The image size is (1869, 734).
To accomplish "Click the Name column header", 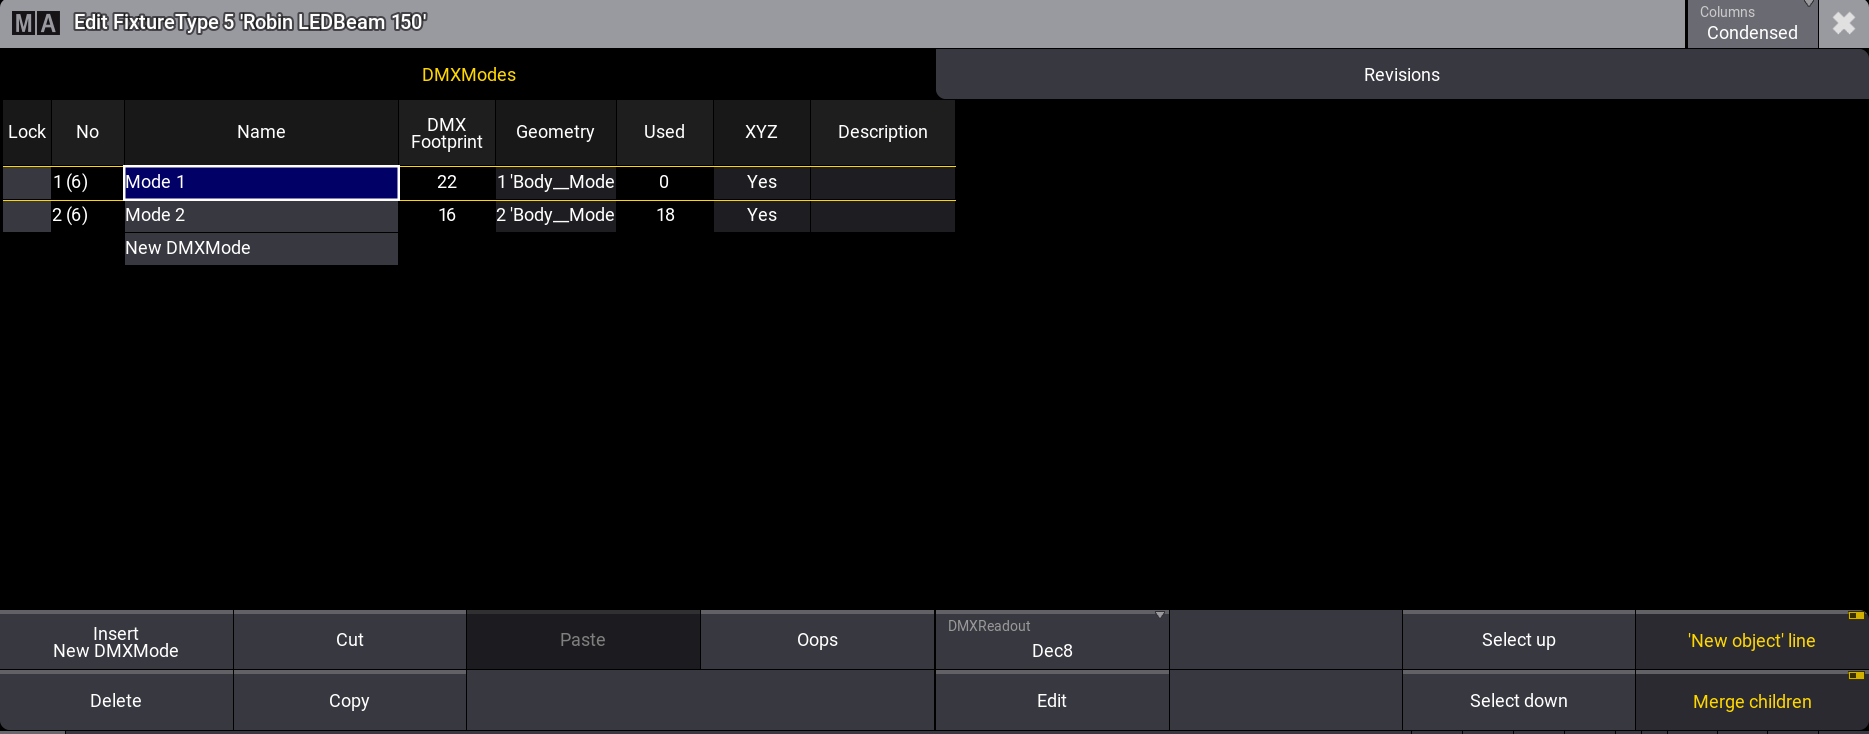I will coord(261,132).
